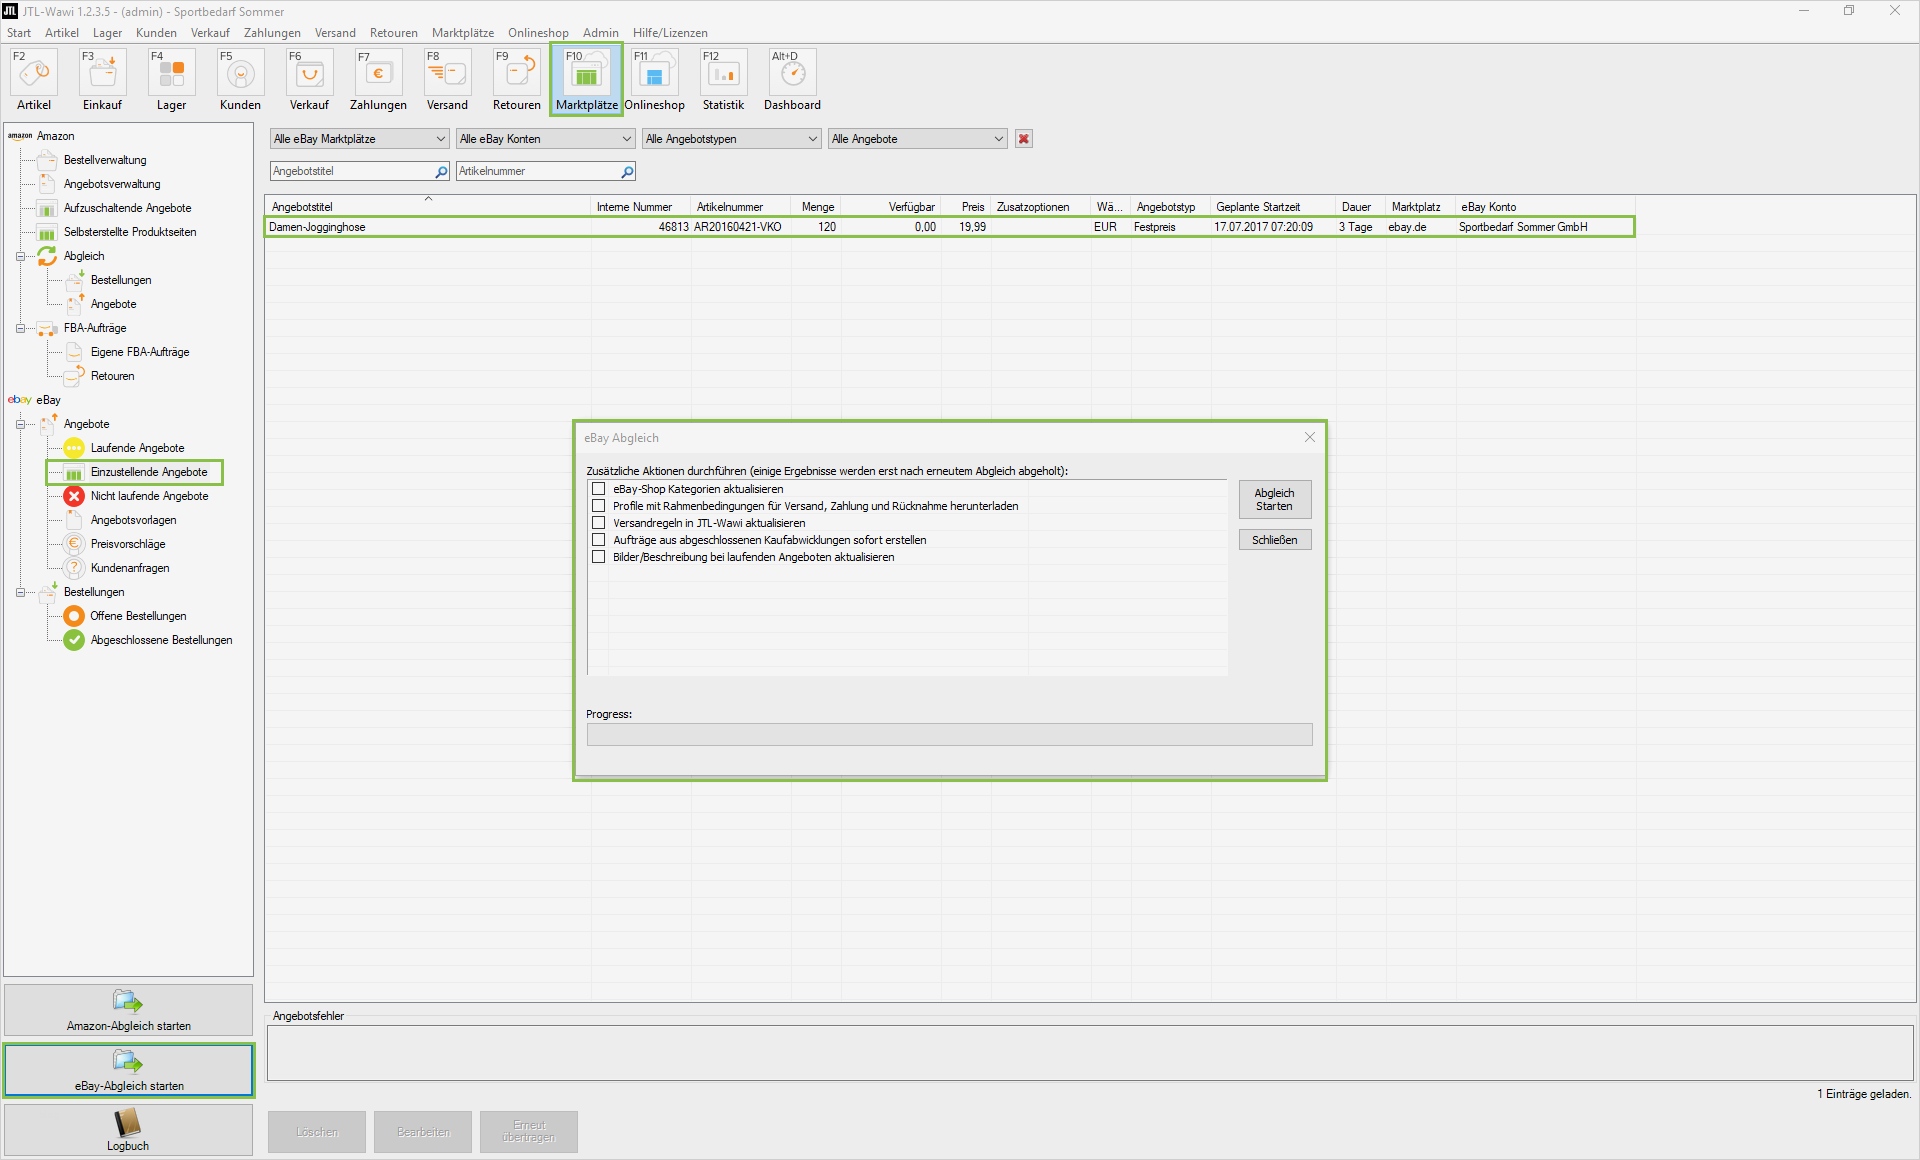Open the Hilfe/Lizenzen menu
The height and width of the screenshot is (1160, 1920).
tap(670, 33)
